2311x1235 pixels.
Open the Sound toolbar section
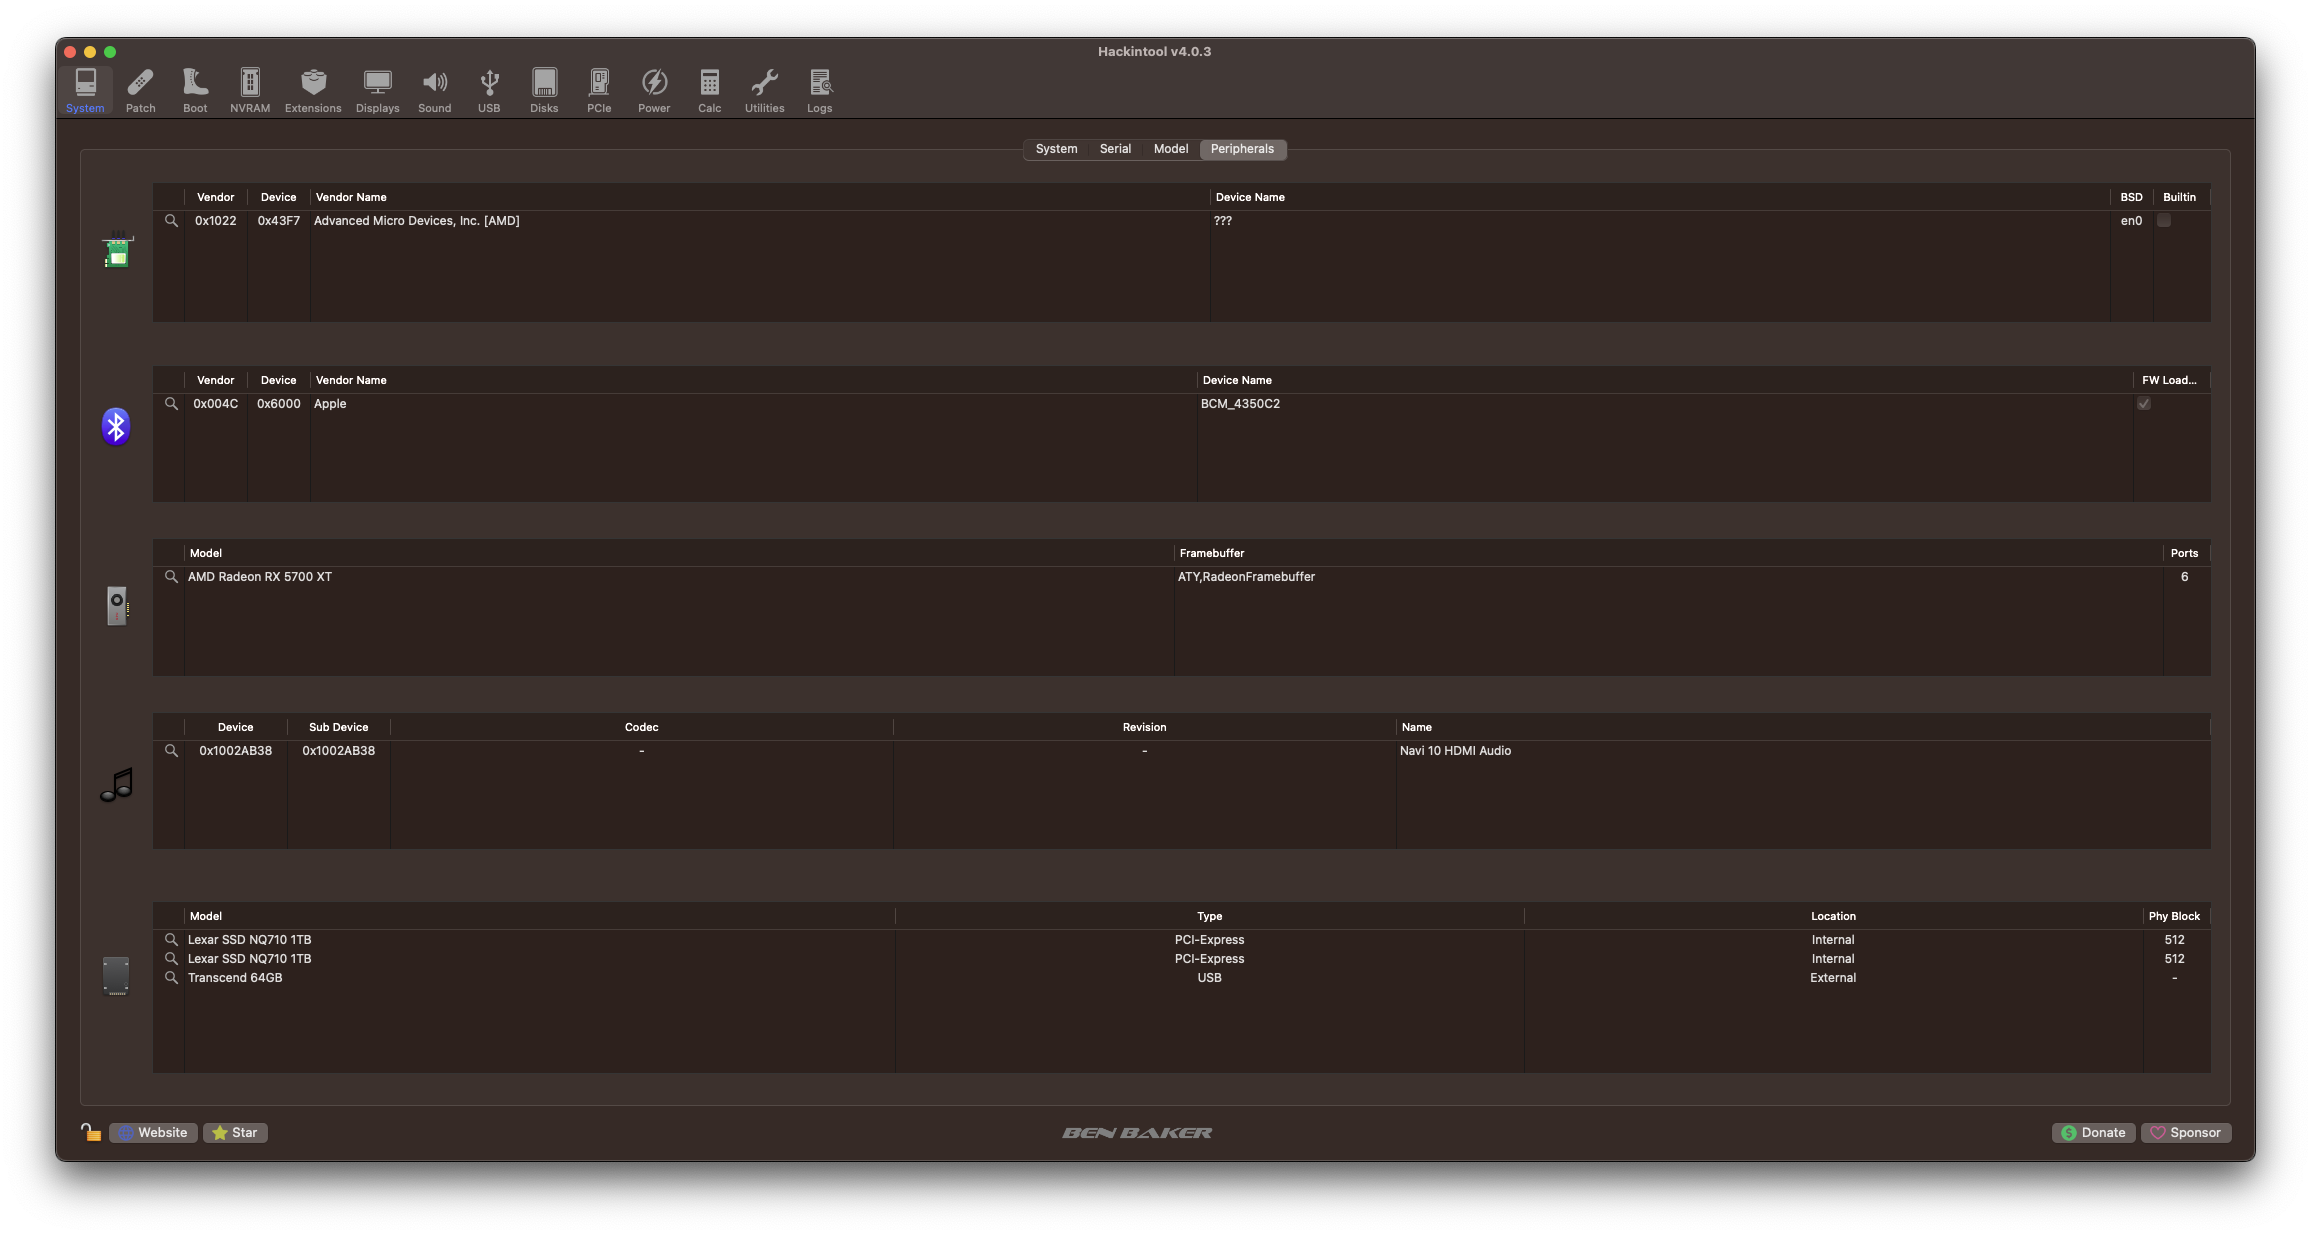tap(434, 90)
